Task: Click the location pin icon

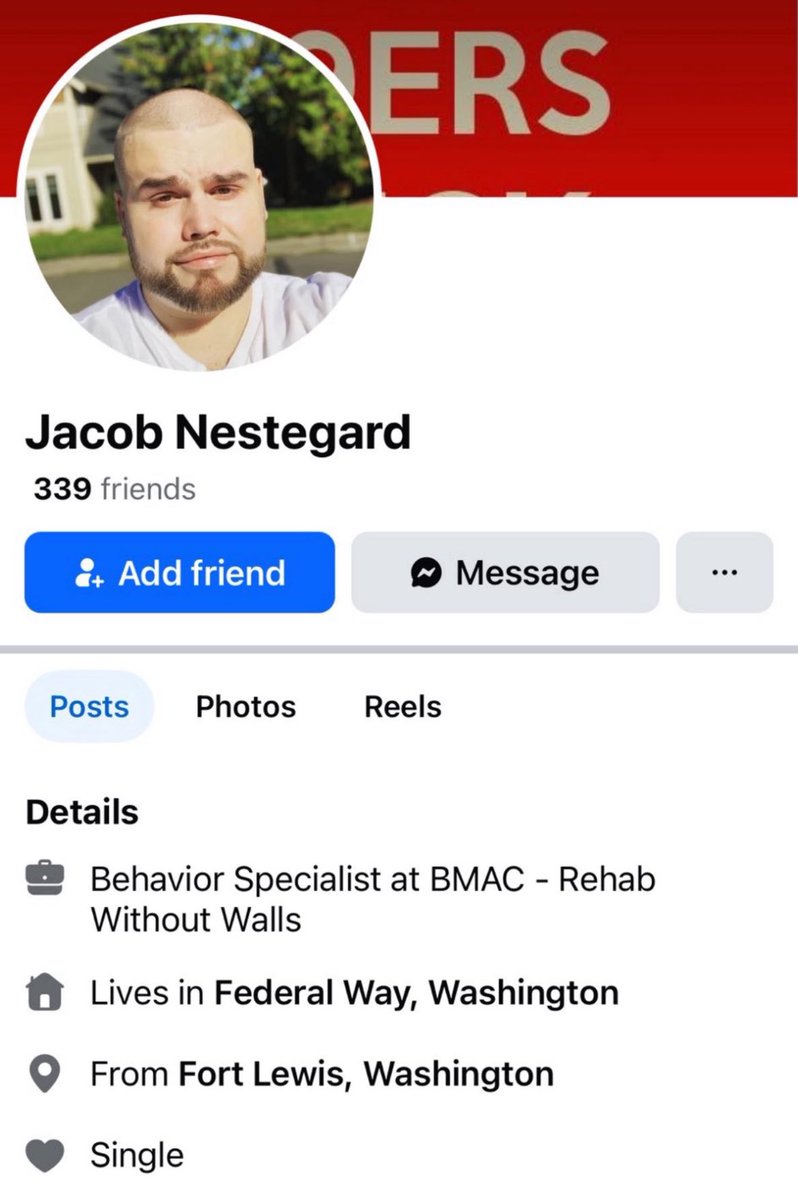Action: pyautogui.click(x=45, y=1075)
